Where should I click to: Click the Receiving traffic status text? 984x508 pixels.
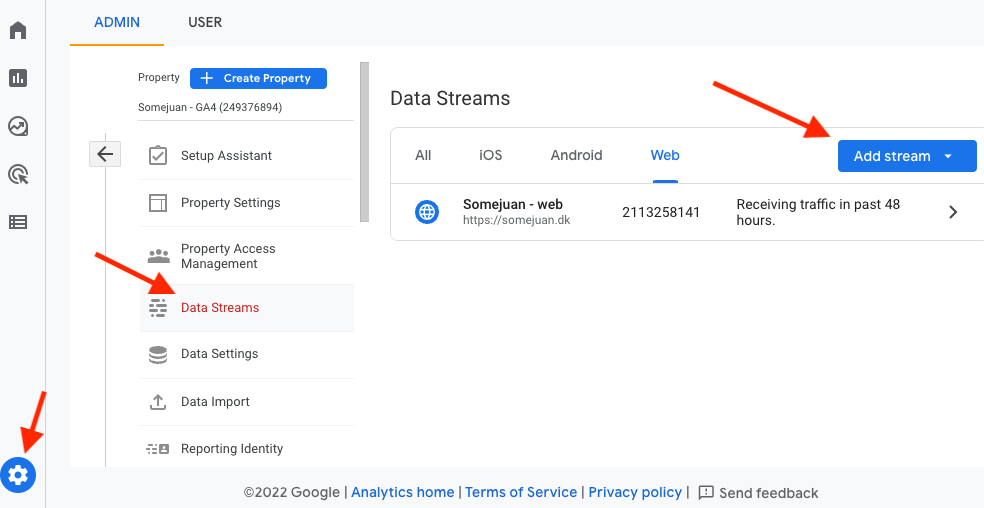click(818, 212)
